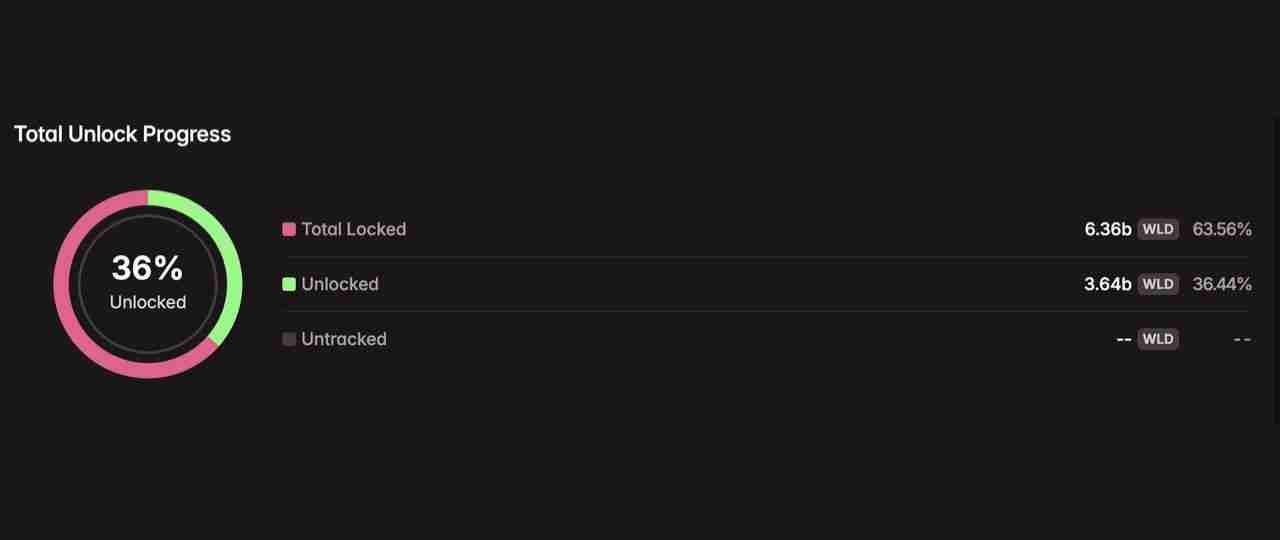Screen dimensions: 1280x540
Task: Click the WLD badge in Untracked row
Action: coord(1158,339)
